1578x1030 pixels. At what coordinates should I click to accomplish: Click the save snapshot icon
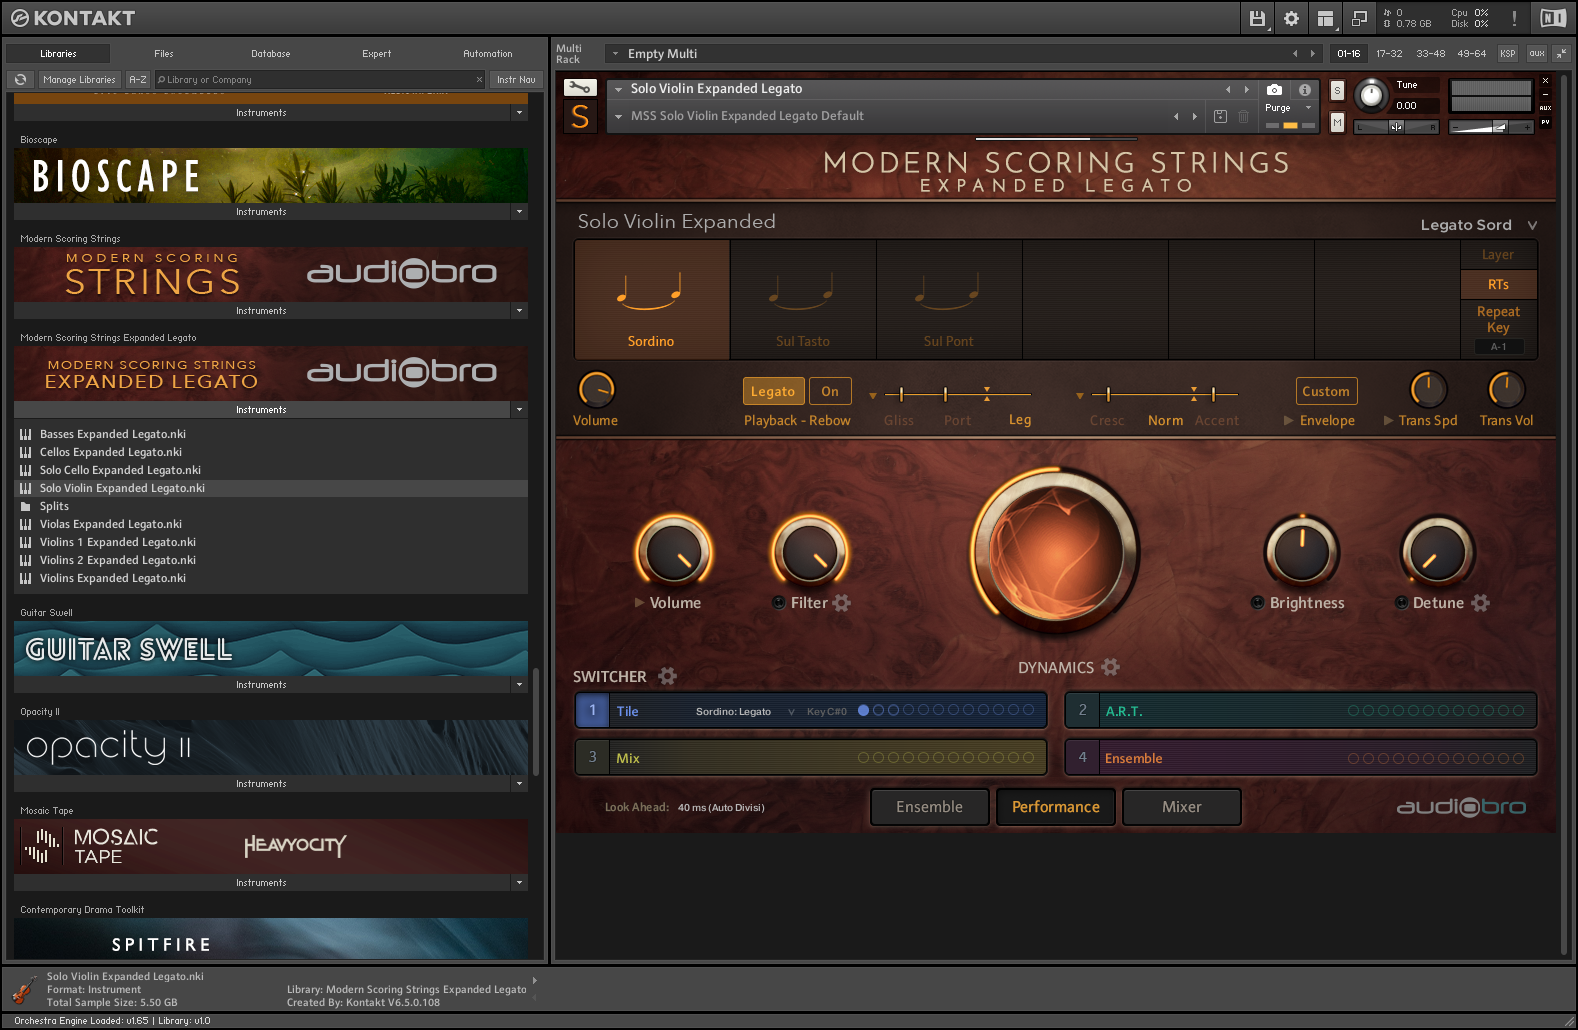1220,116
